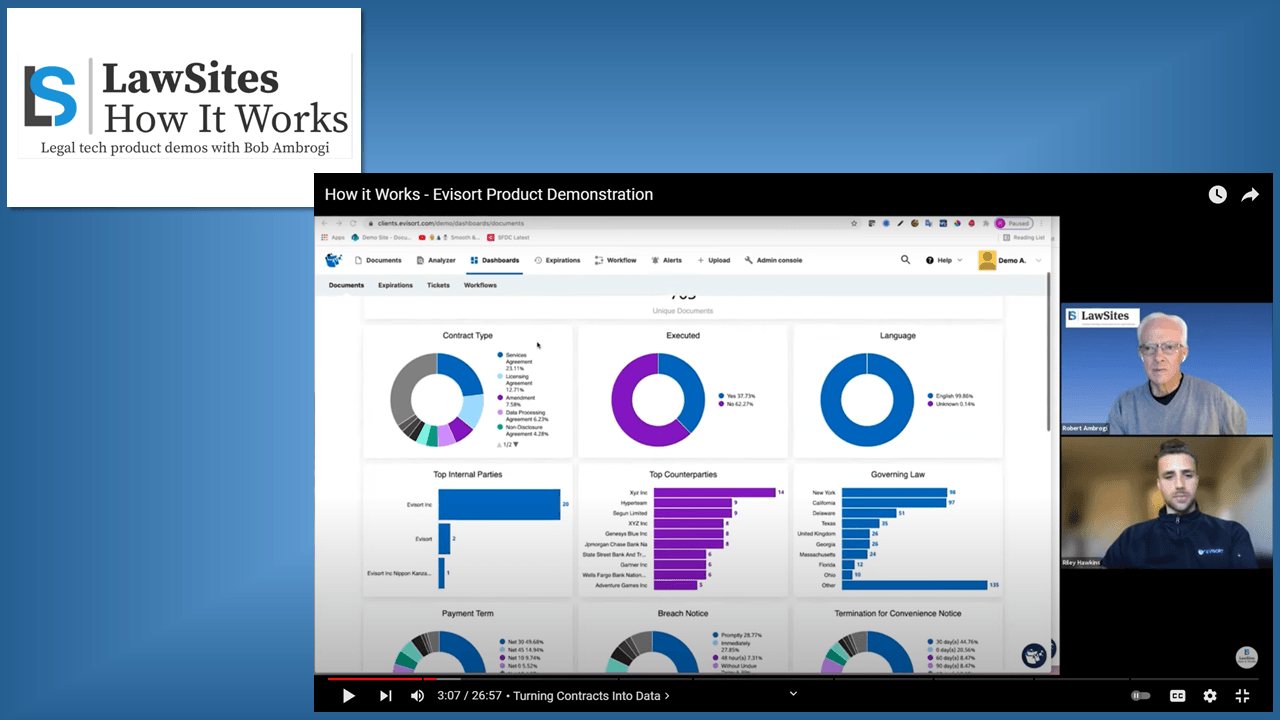The image size is (1280, 720).
Task: Click the LawSites How It Works logo
Action: coord(184,108)
